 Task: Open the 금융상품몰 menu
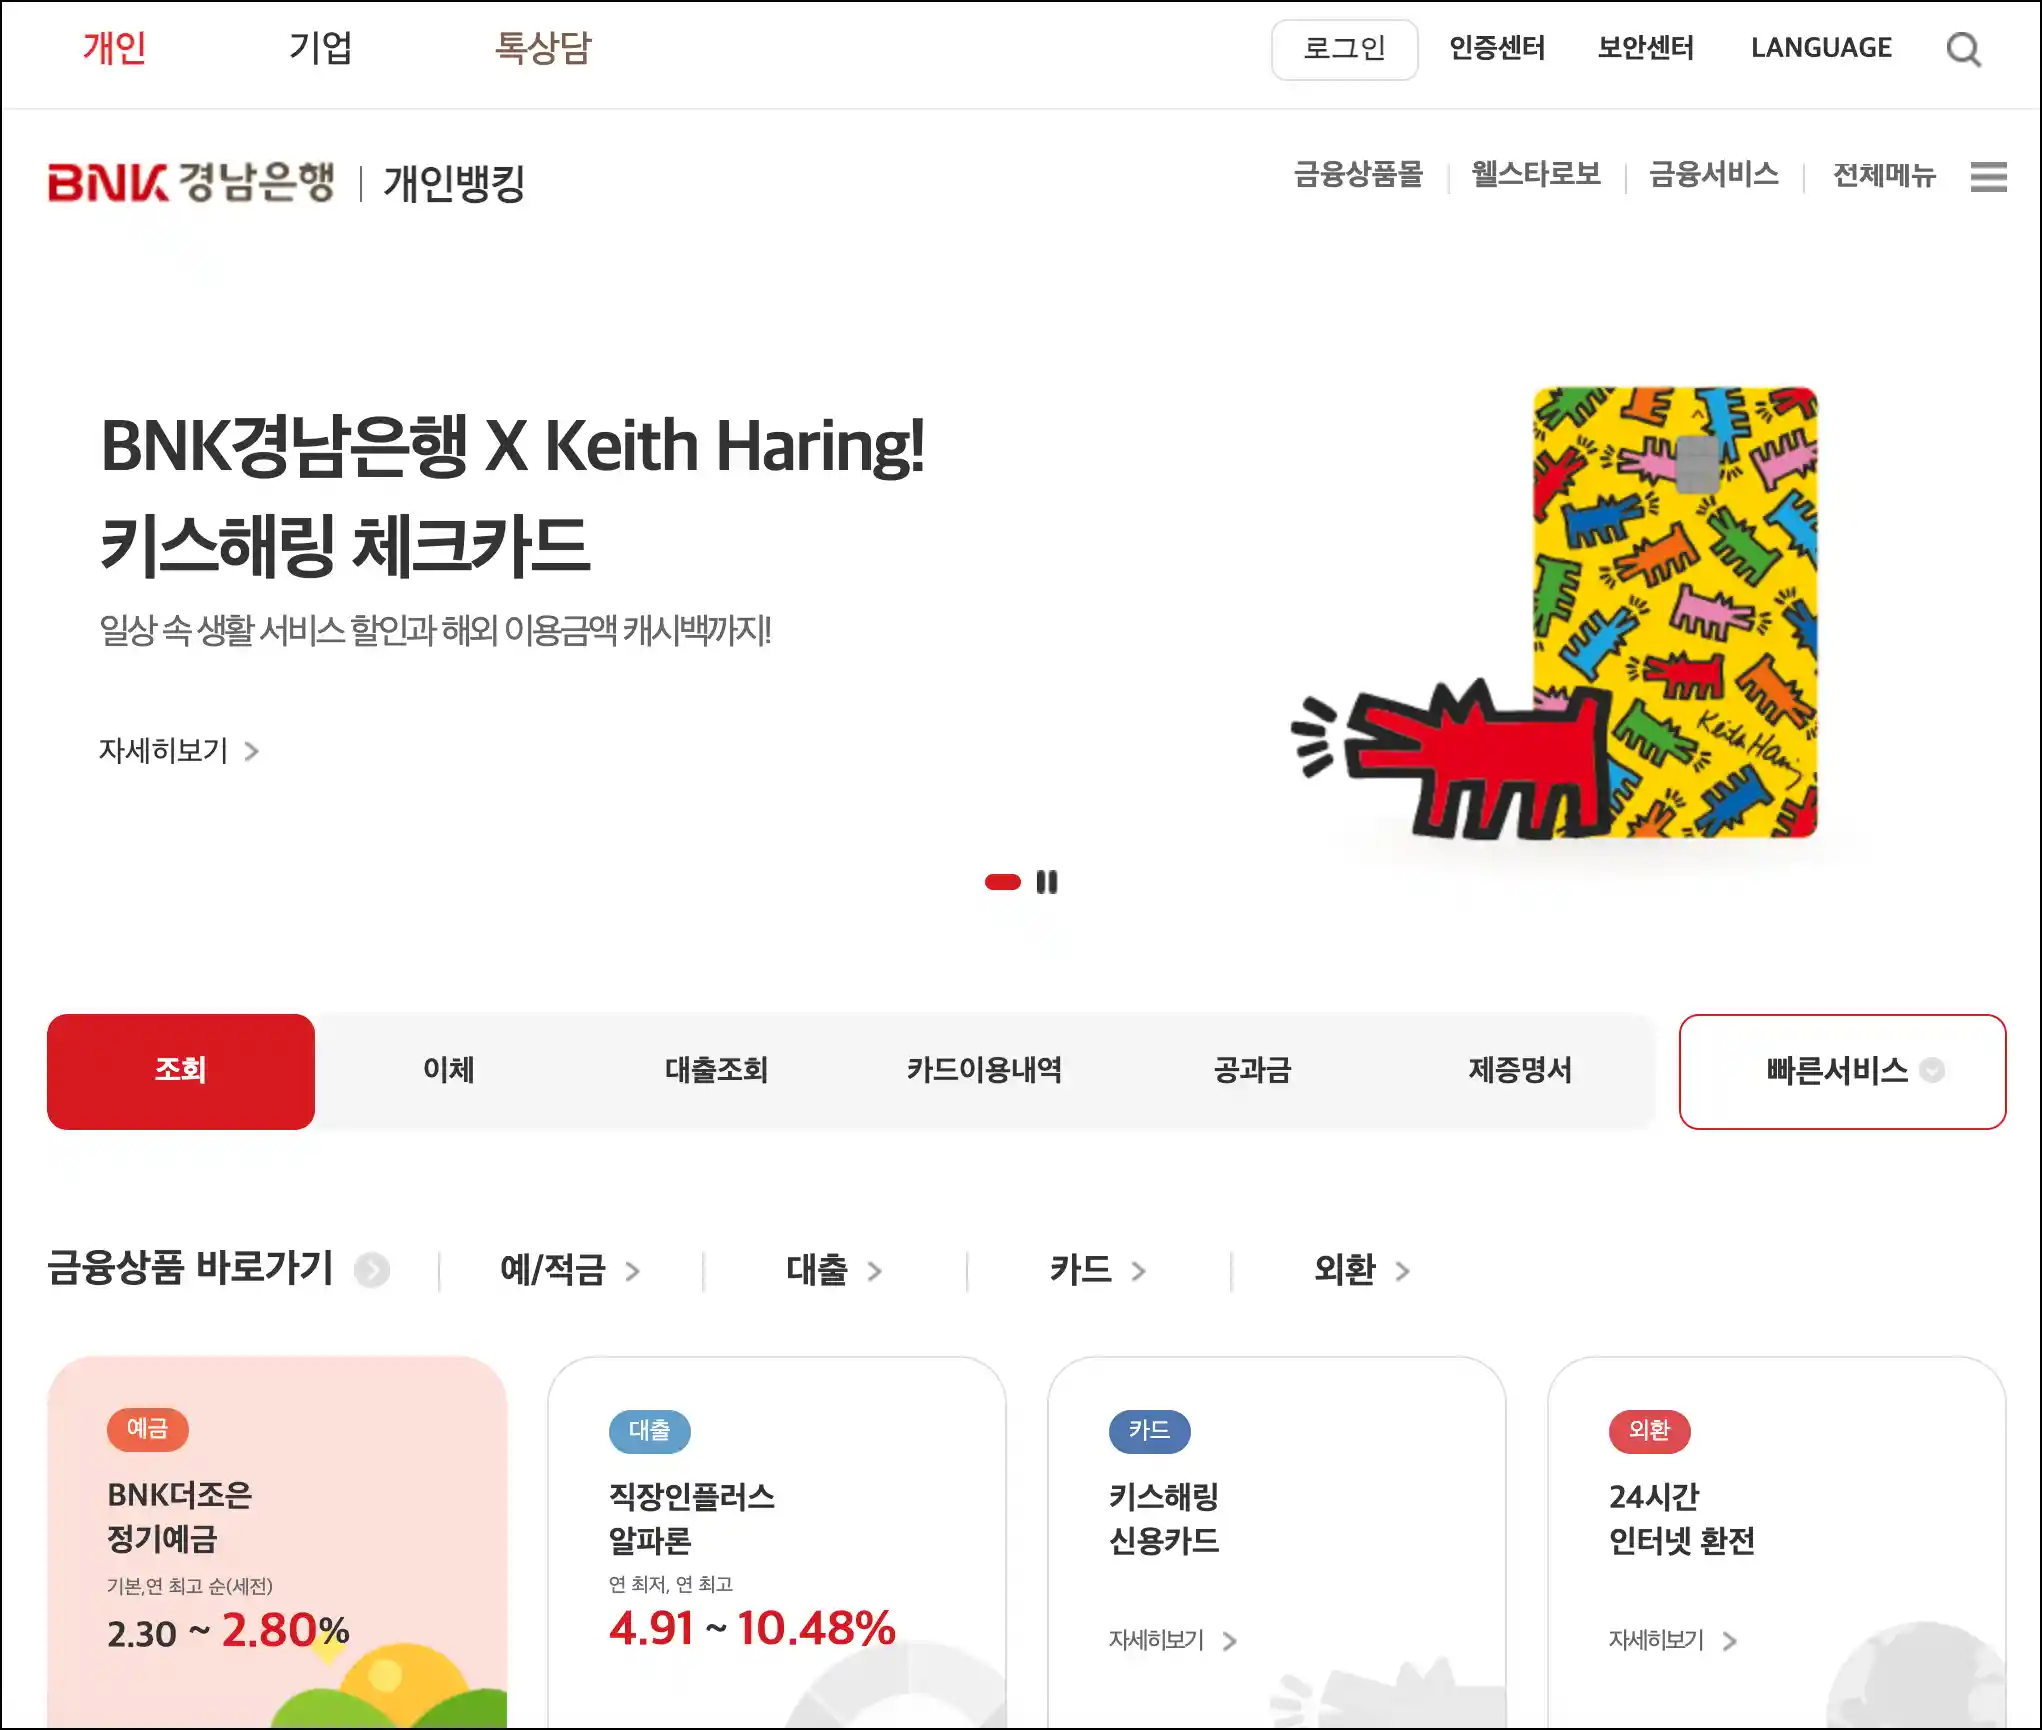point(1358,175)
